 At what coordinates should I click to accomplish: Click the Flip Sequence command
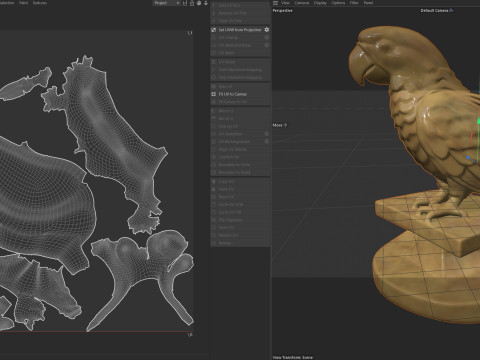click(x=240, y=220)
